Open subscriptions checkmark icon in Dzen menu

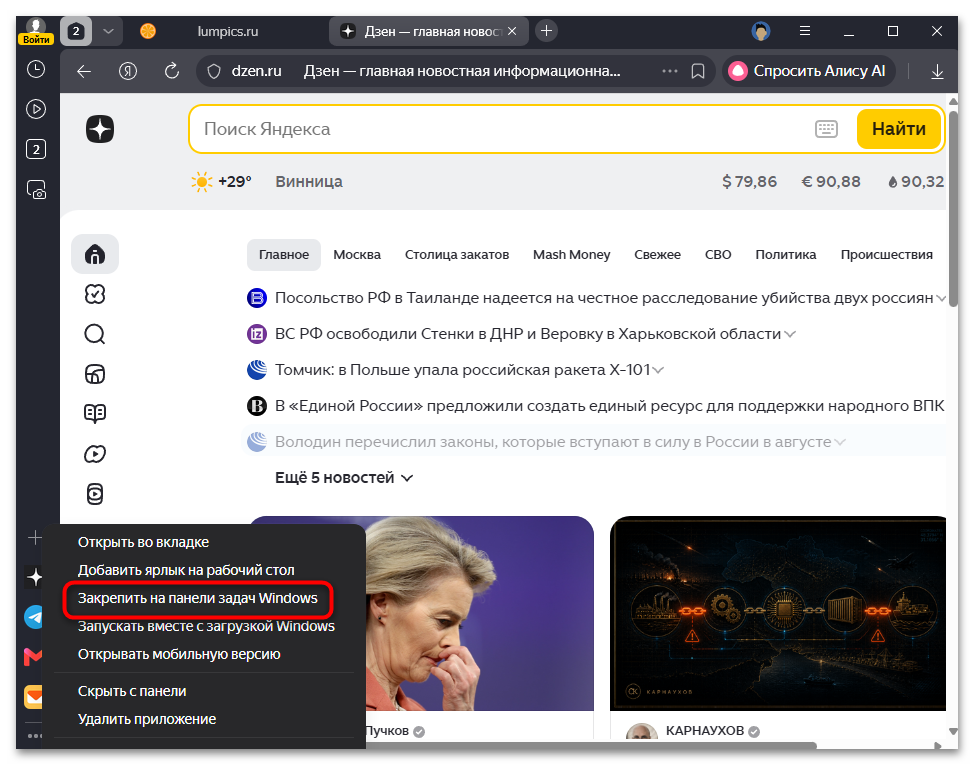95,294
